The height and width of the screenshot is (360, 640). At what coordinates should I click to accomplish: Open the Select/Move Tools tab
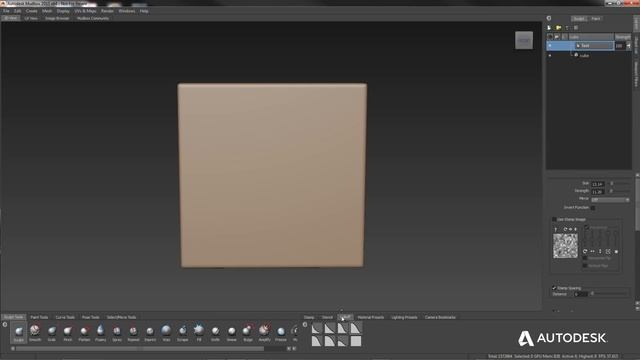[x=121, y=317]
